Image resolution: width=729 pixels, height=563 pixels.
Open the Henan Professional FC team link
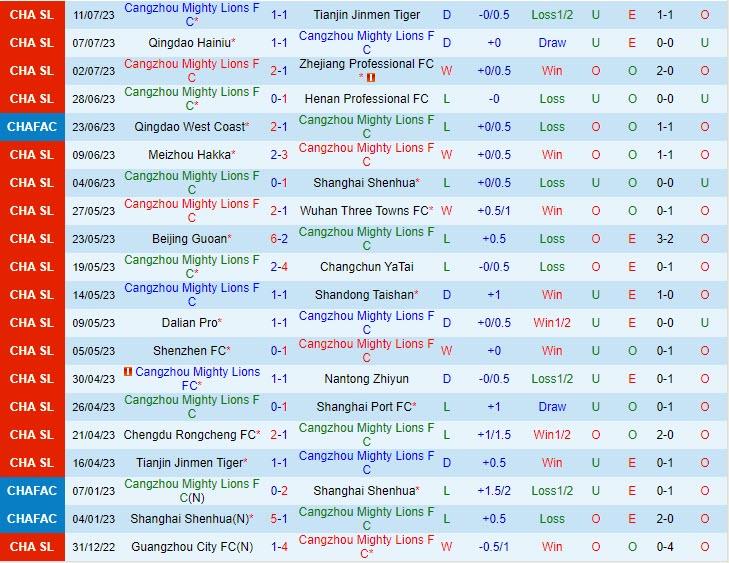[366, 99]
